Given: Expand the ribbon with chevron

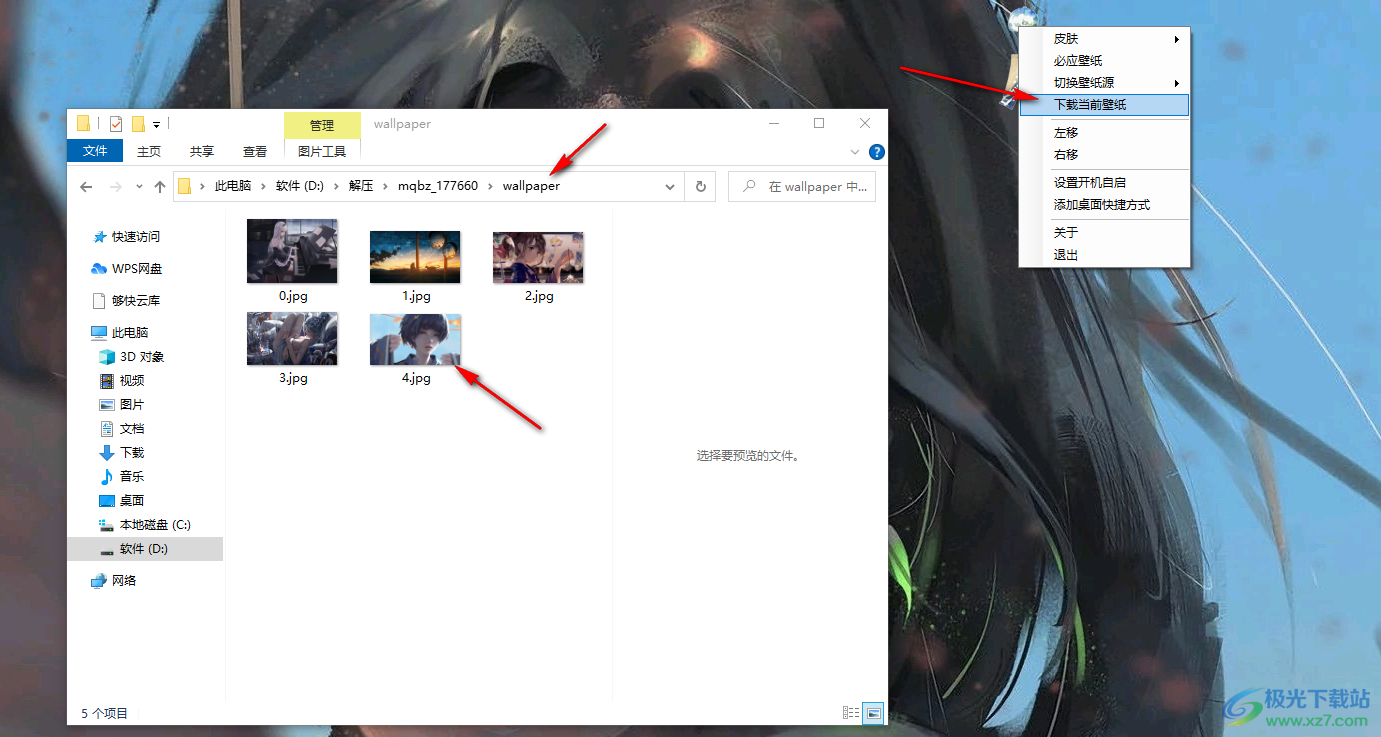Looking at the screenshot, I should (855, 152).
